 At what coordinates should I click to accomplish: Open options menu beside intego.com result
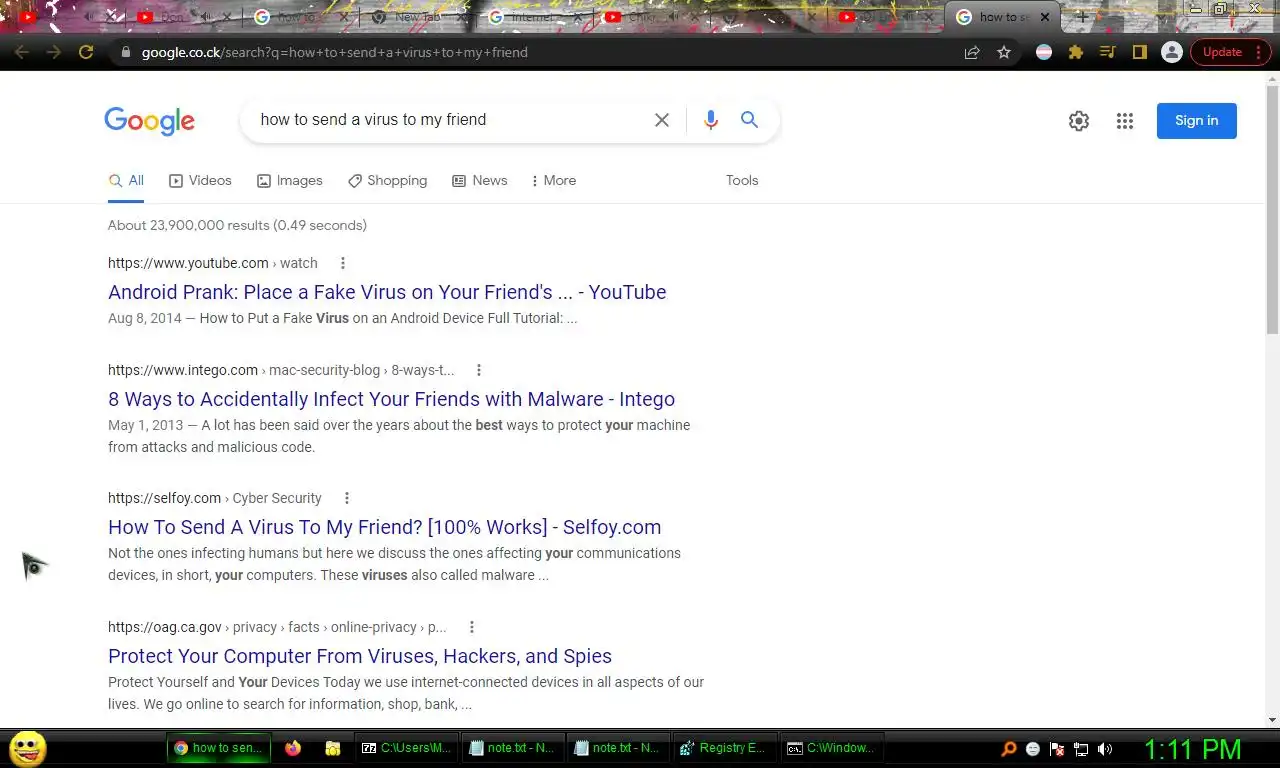[x=479, y=370]
